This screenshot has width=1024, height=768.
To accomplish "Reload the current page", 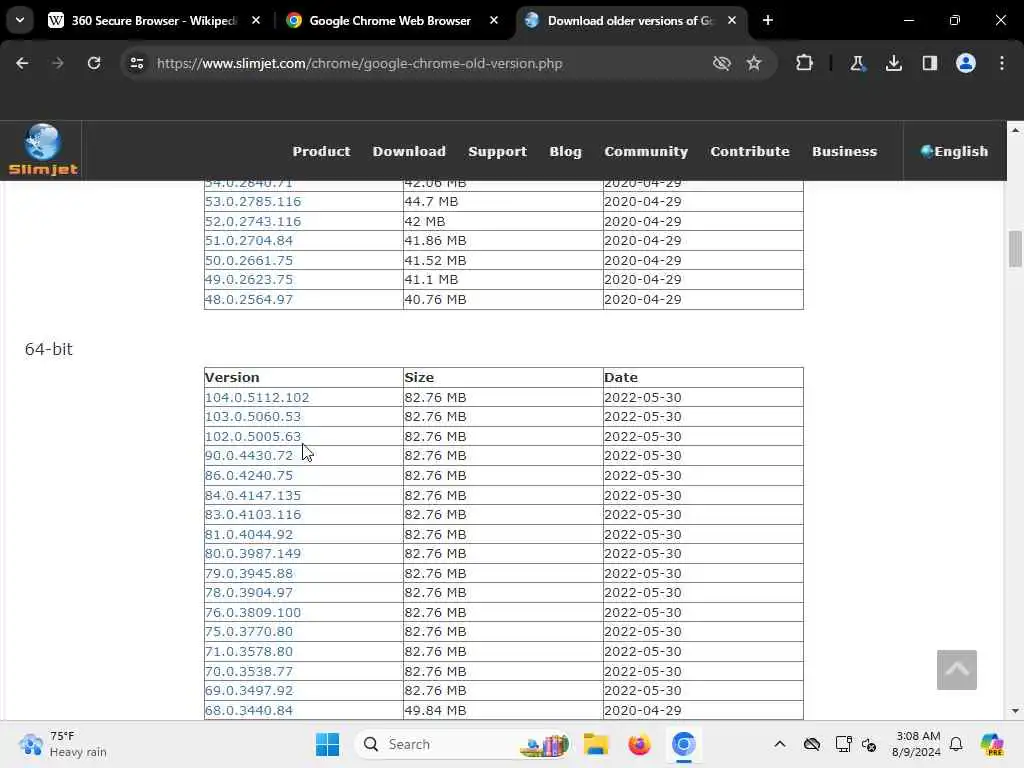I will (94, 63).
